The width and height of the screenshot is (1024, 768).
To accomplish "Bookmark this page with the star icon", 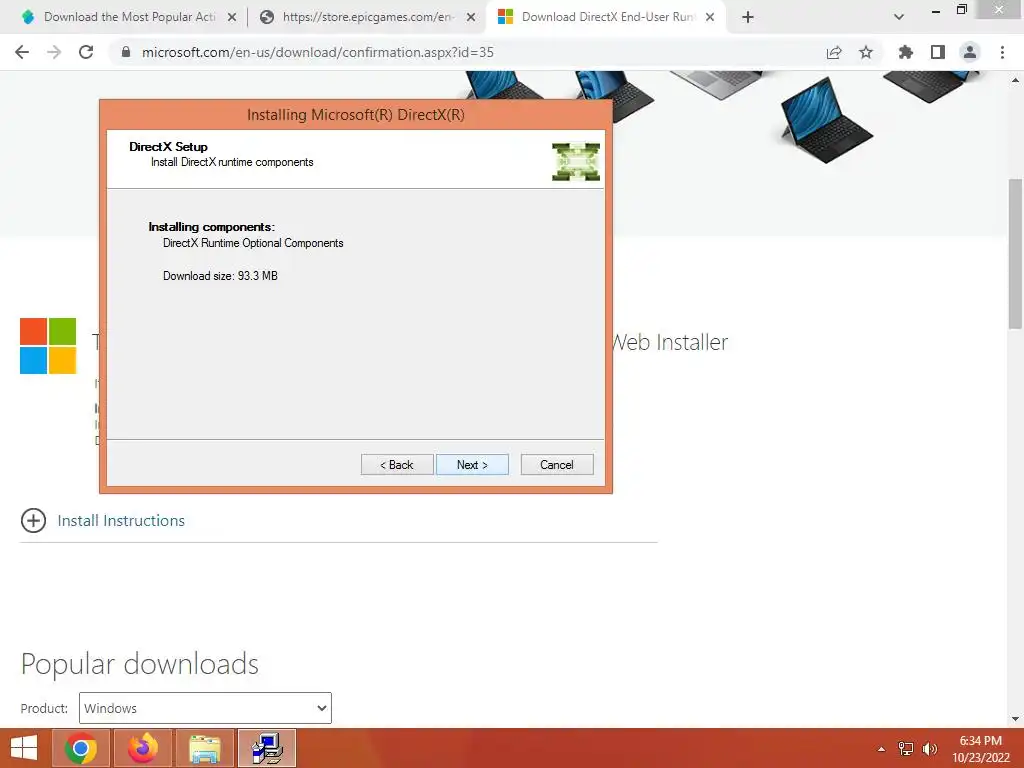I will tap(866, 52).
